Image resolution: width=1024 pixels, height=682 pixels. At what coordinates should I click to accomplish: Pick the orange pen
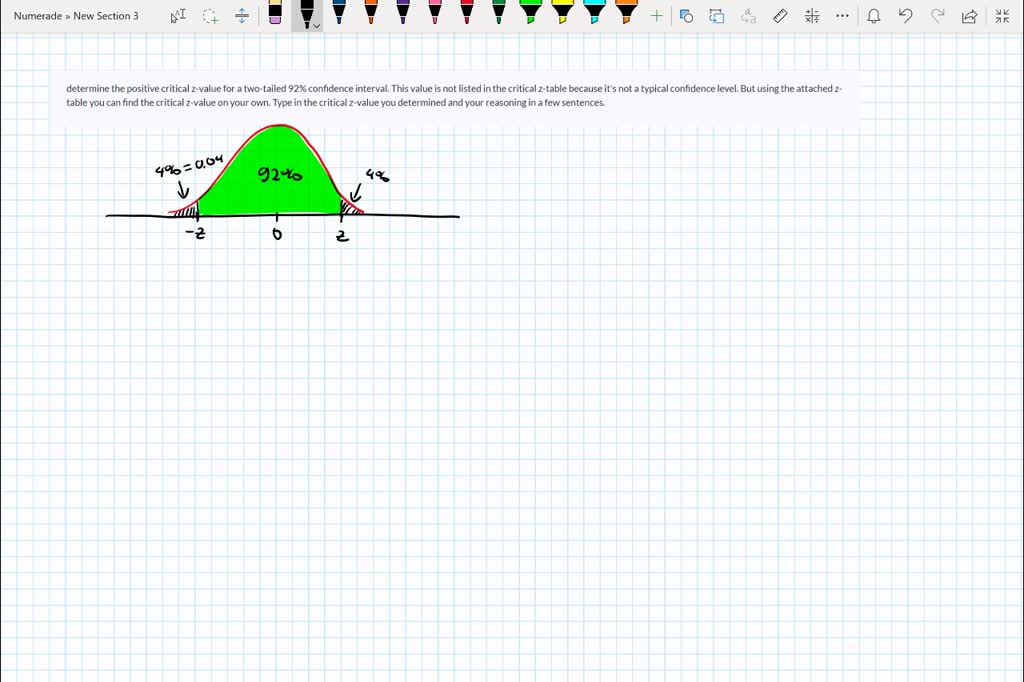point(371,12)
